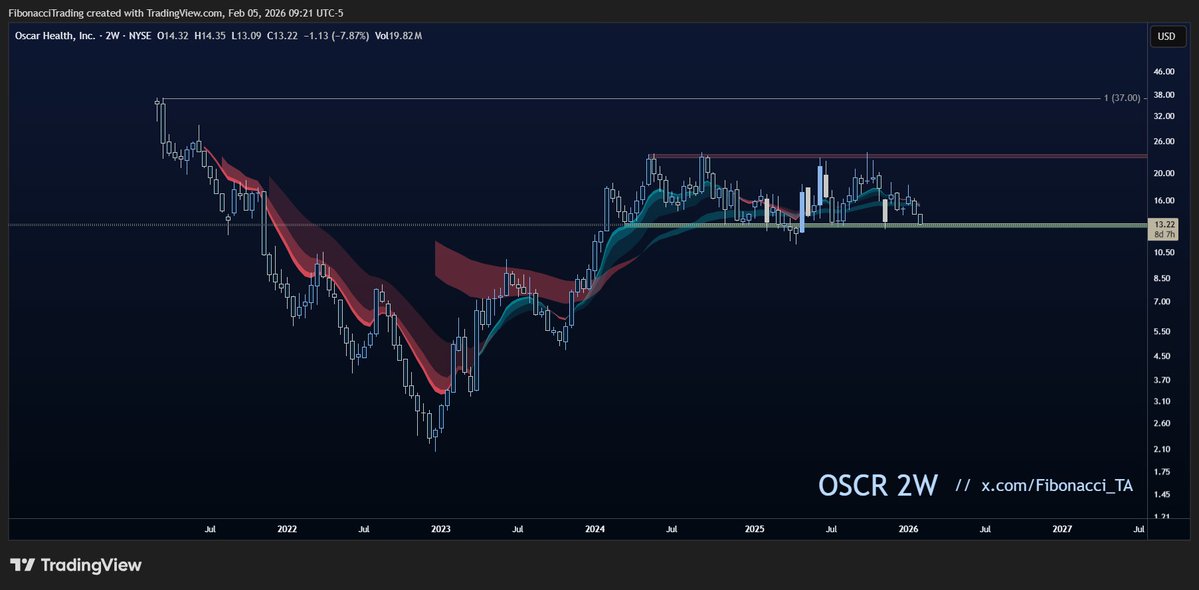Click the OSCR 2W label
The width and height of the screenshot is (1199, 590).
(878, 485)
